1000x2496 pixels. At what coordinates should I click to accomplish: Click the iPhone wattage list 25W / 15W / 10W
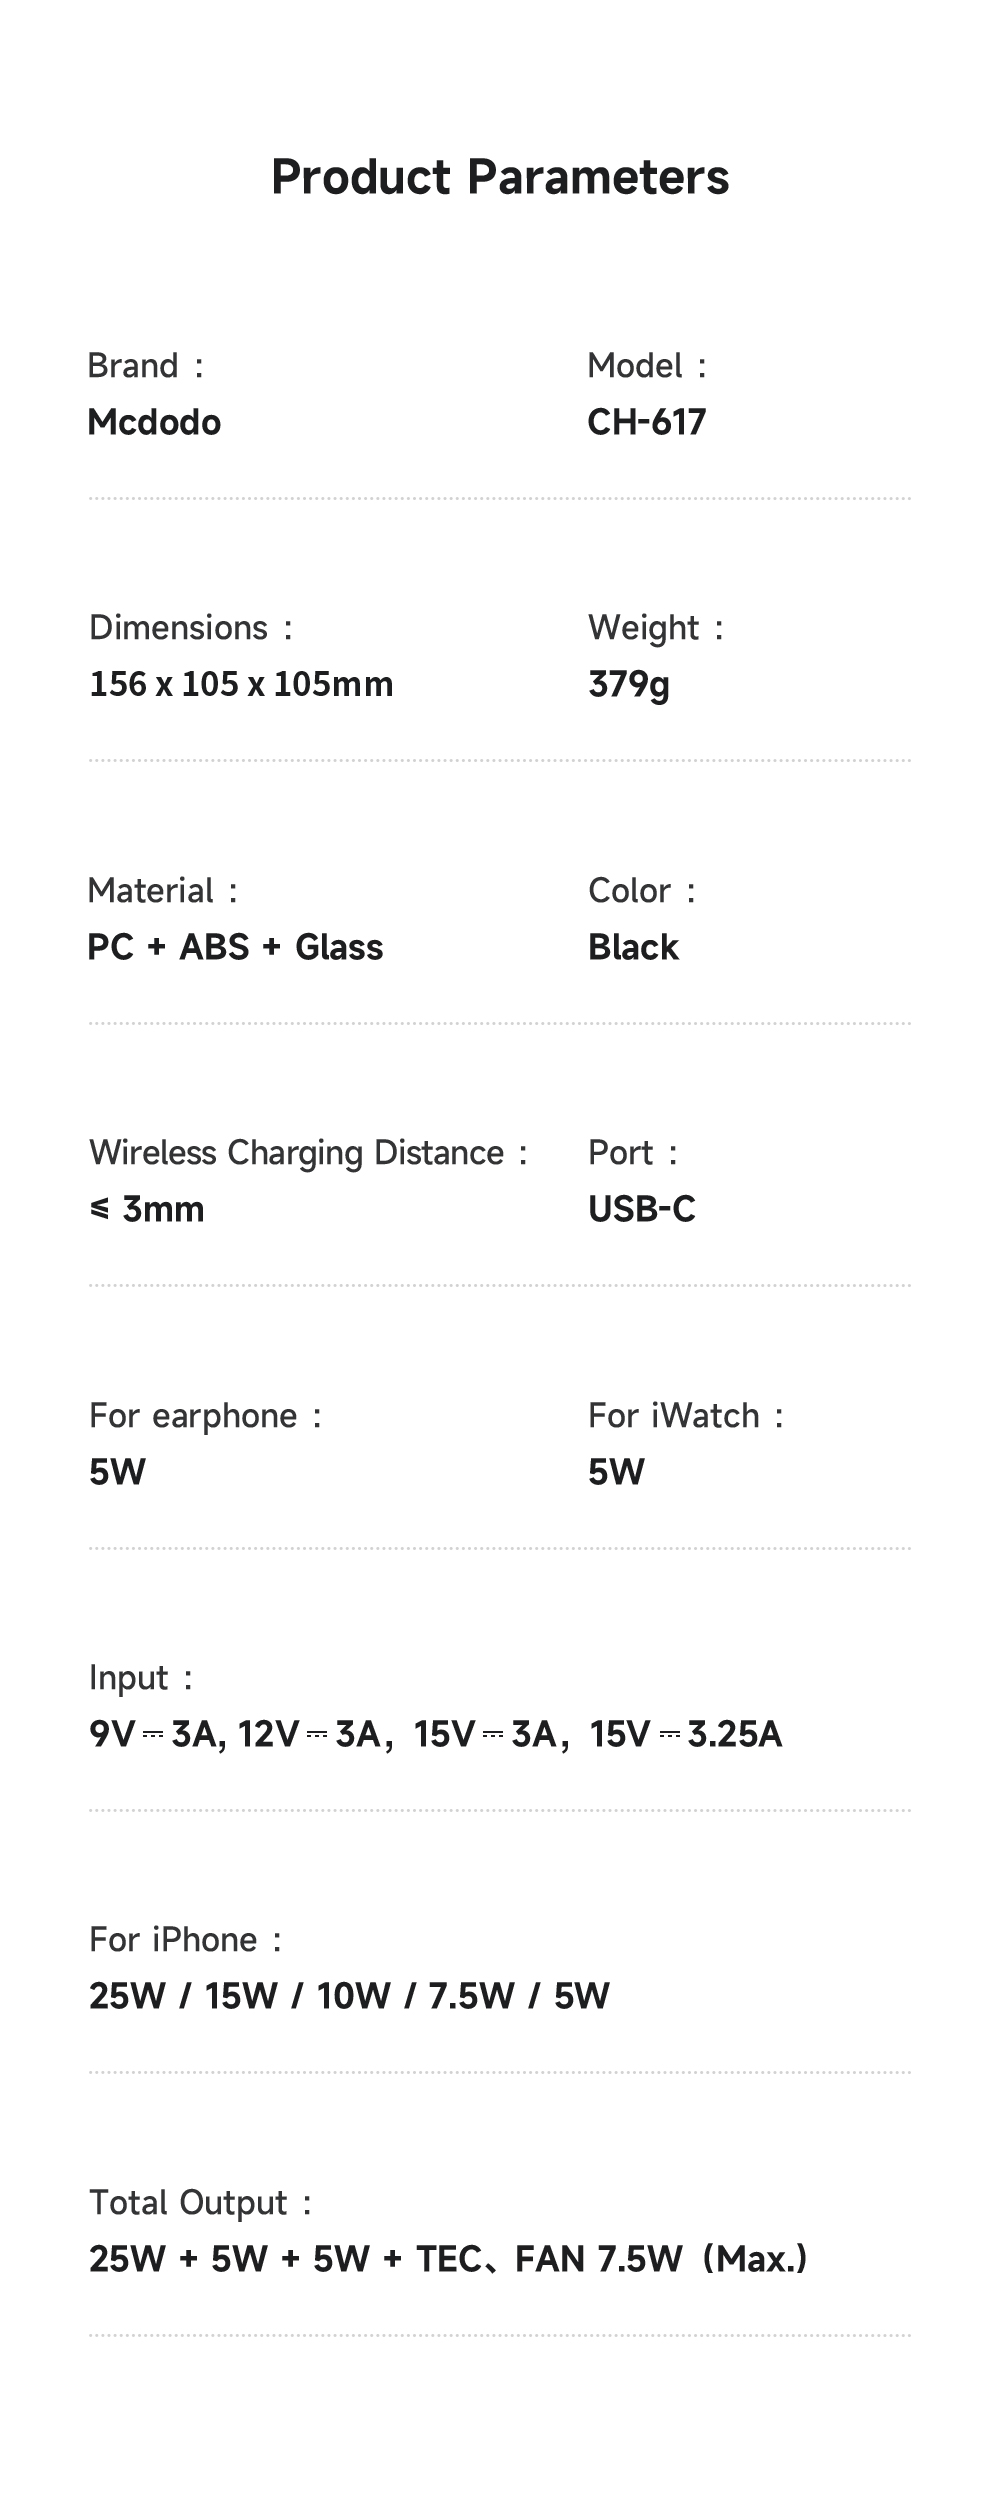pyautogui.click(x=349, y=1996)
